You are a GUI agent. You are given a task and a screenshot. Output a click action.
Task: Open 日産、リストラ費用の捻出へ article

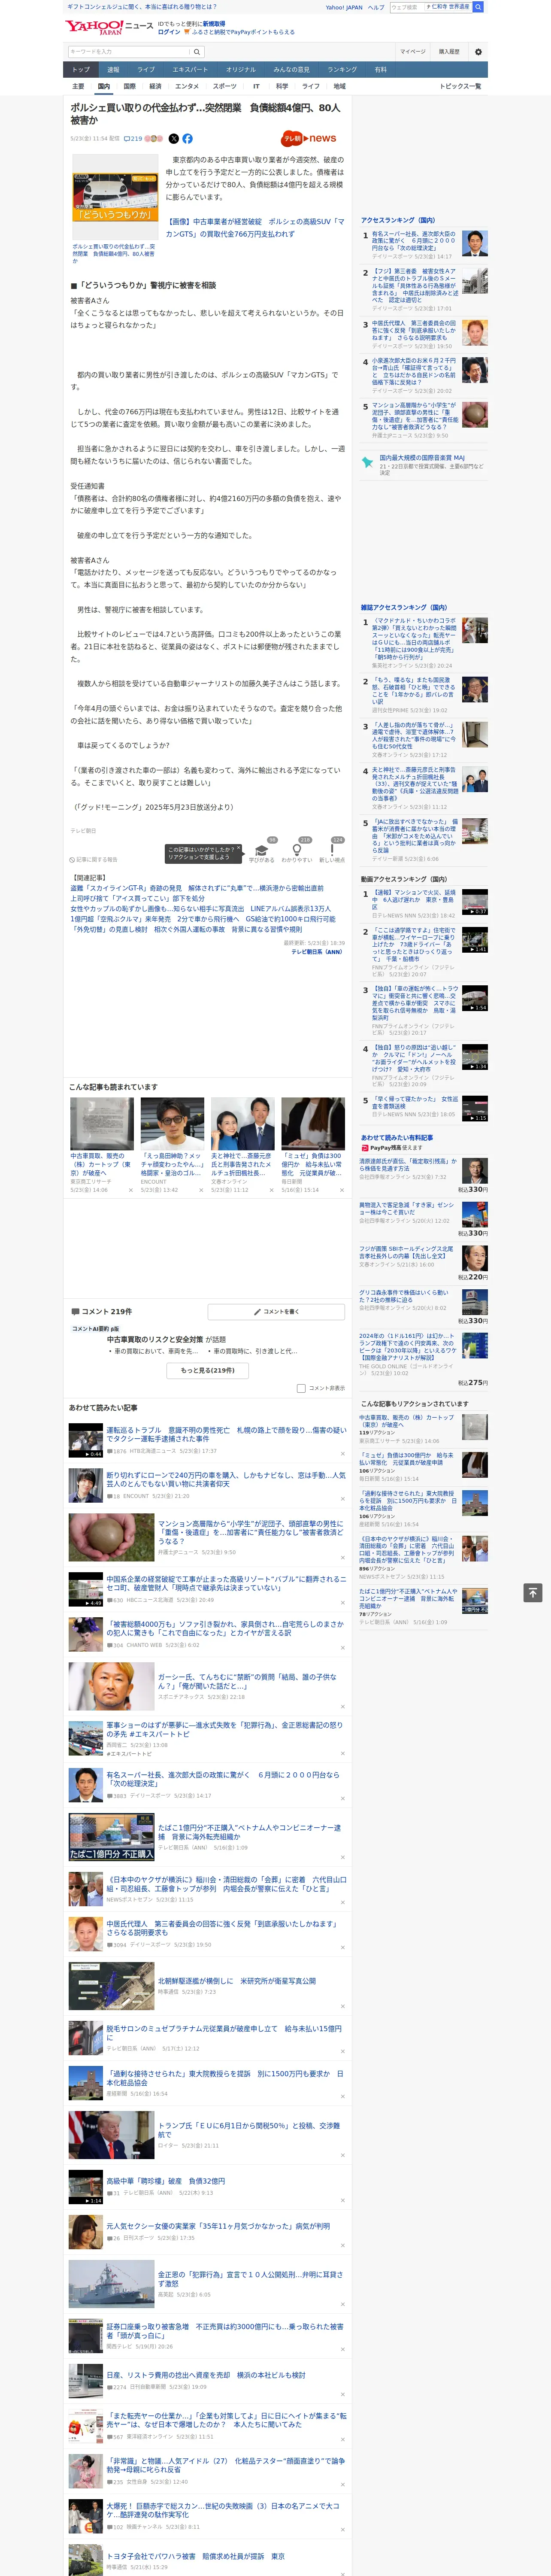tap(206, 2375)
